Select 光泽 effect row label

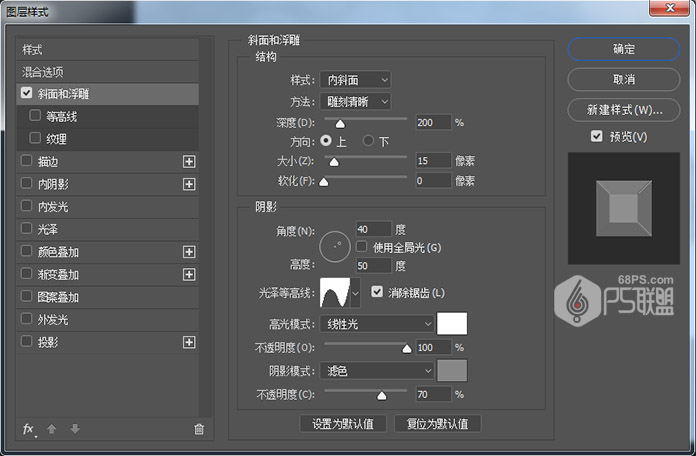click(47, 229)
